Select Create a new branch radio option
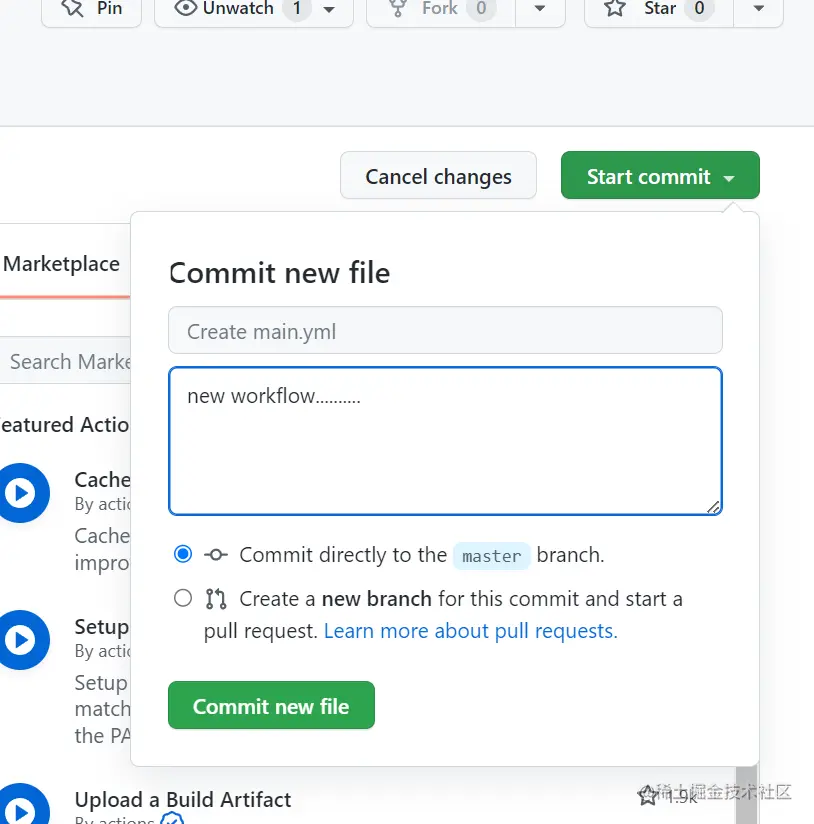The width and height of the screenshot is (814, 824). pyautogui.click(x=183, y=598)
